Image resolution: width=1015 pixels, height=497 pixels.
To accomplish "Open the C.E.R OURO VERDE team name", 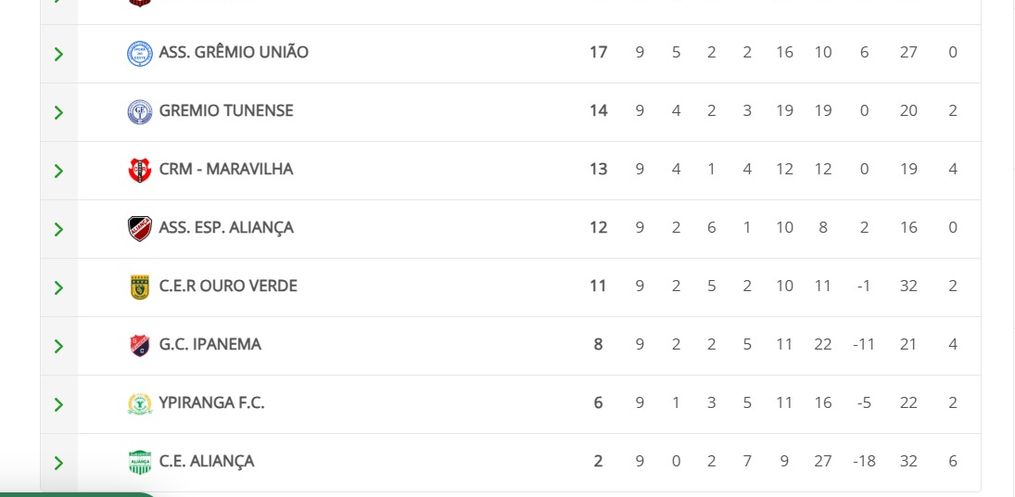I will (228, 286).
